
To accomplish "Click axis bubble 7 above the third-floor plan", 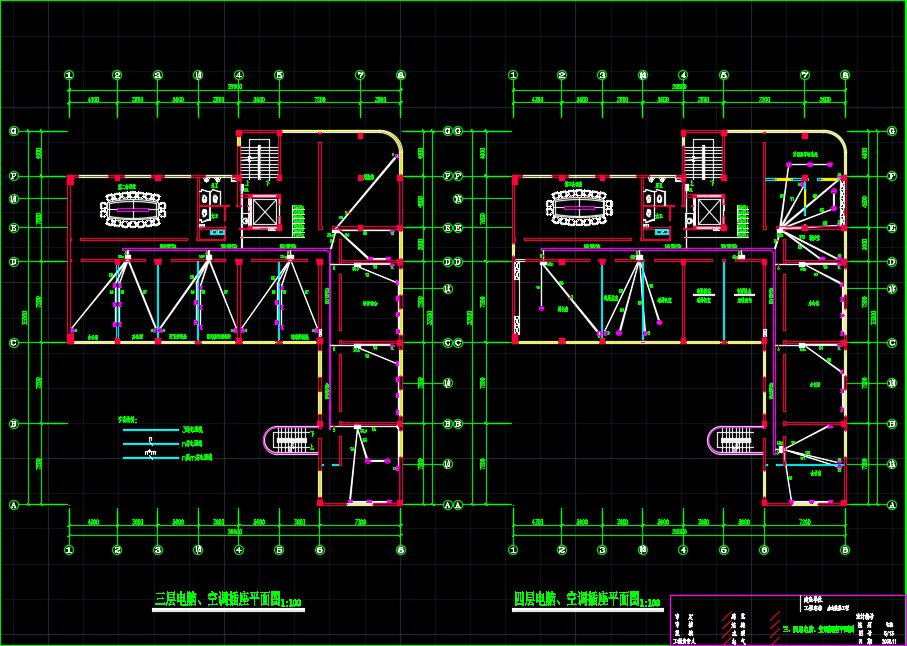I will 360,75.
